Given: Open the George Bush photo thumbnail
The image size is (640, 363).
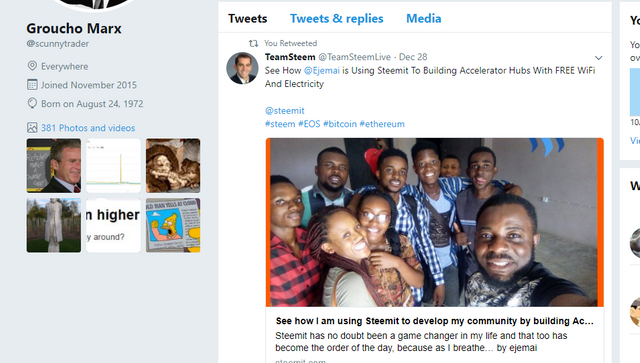Looking at the screenshot, I should [x=54, y=165].
